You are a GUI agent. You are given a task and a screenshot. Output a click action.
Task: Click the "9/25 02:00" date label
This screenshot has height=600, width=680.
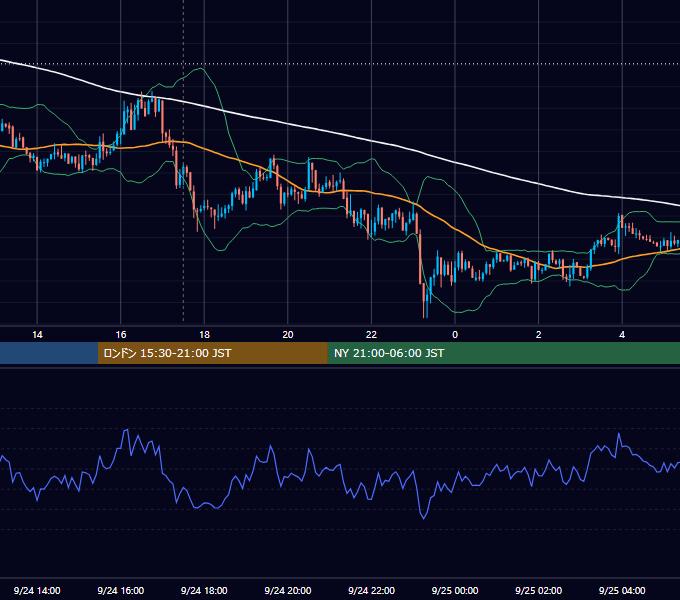pyautogui.click(x=538, y=591)
